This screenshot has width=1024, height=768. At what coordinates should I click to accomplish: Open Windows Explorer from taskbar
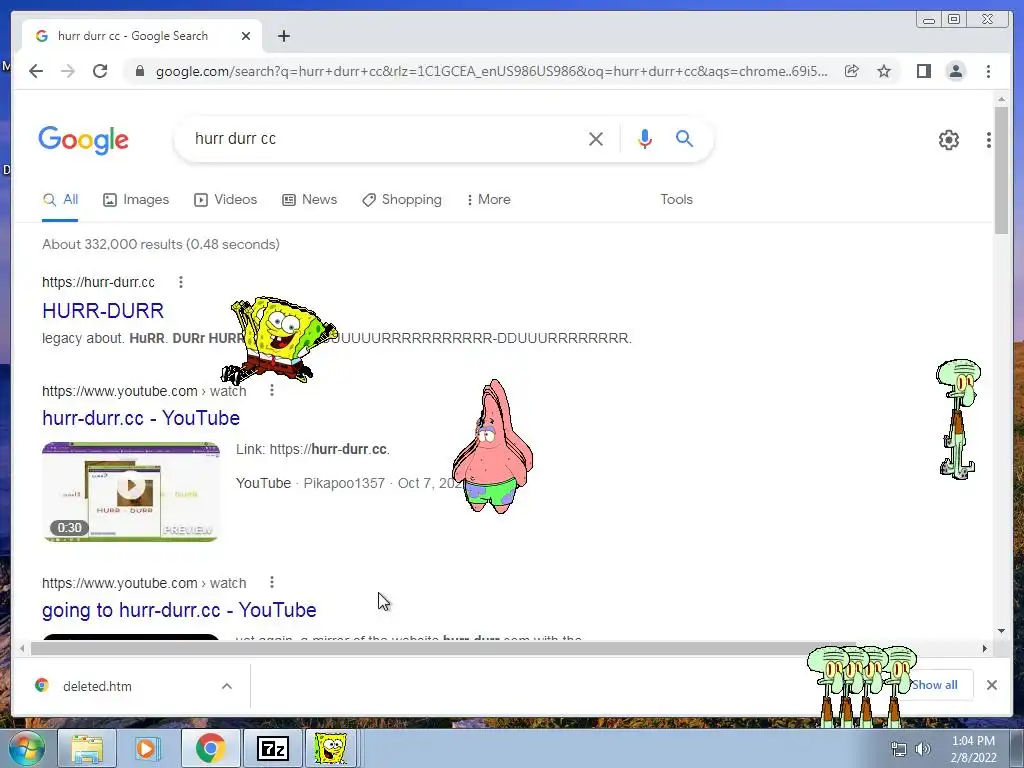coord(87,748)
